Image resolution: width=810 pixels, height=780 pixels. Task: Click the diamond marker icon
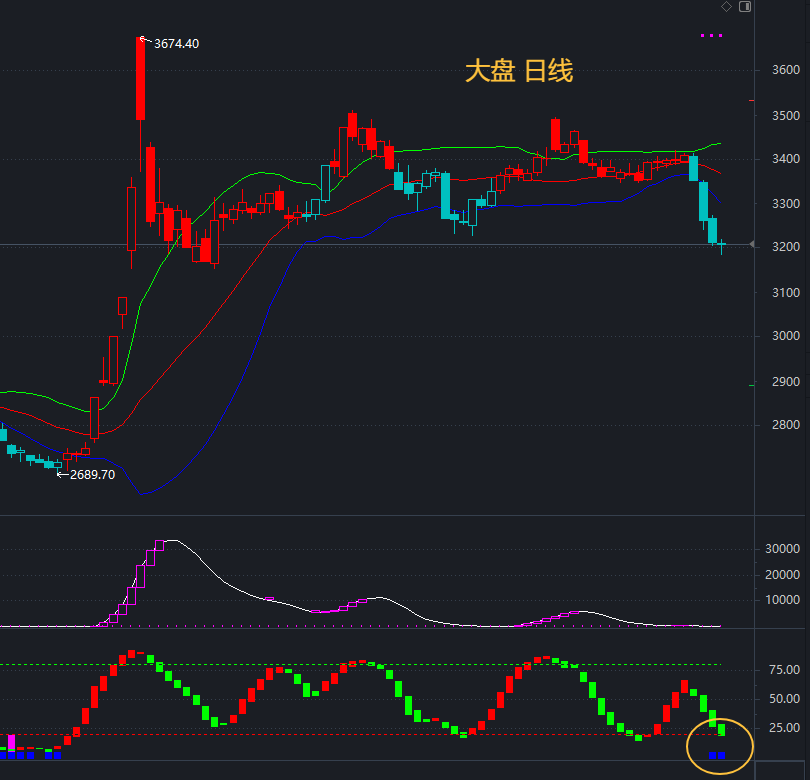click(x=726, y=7)
